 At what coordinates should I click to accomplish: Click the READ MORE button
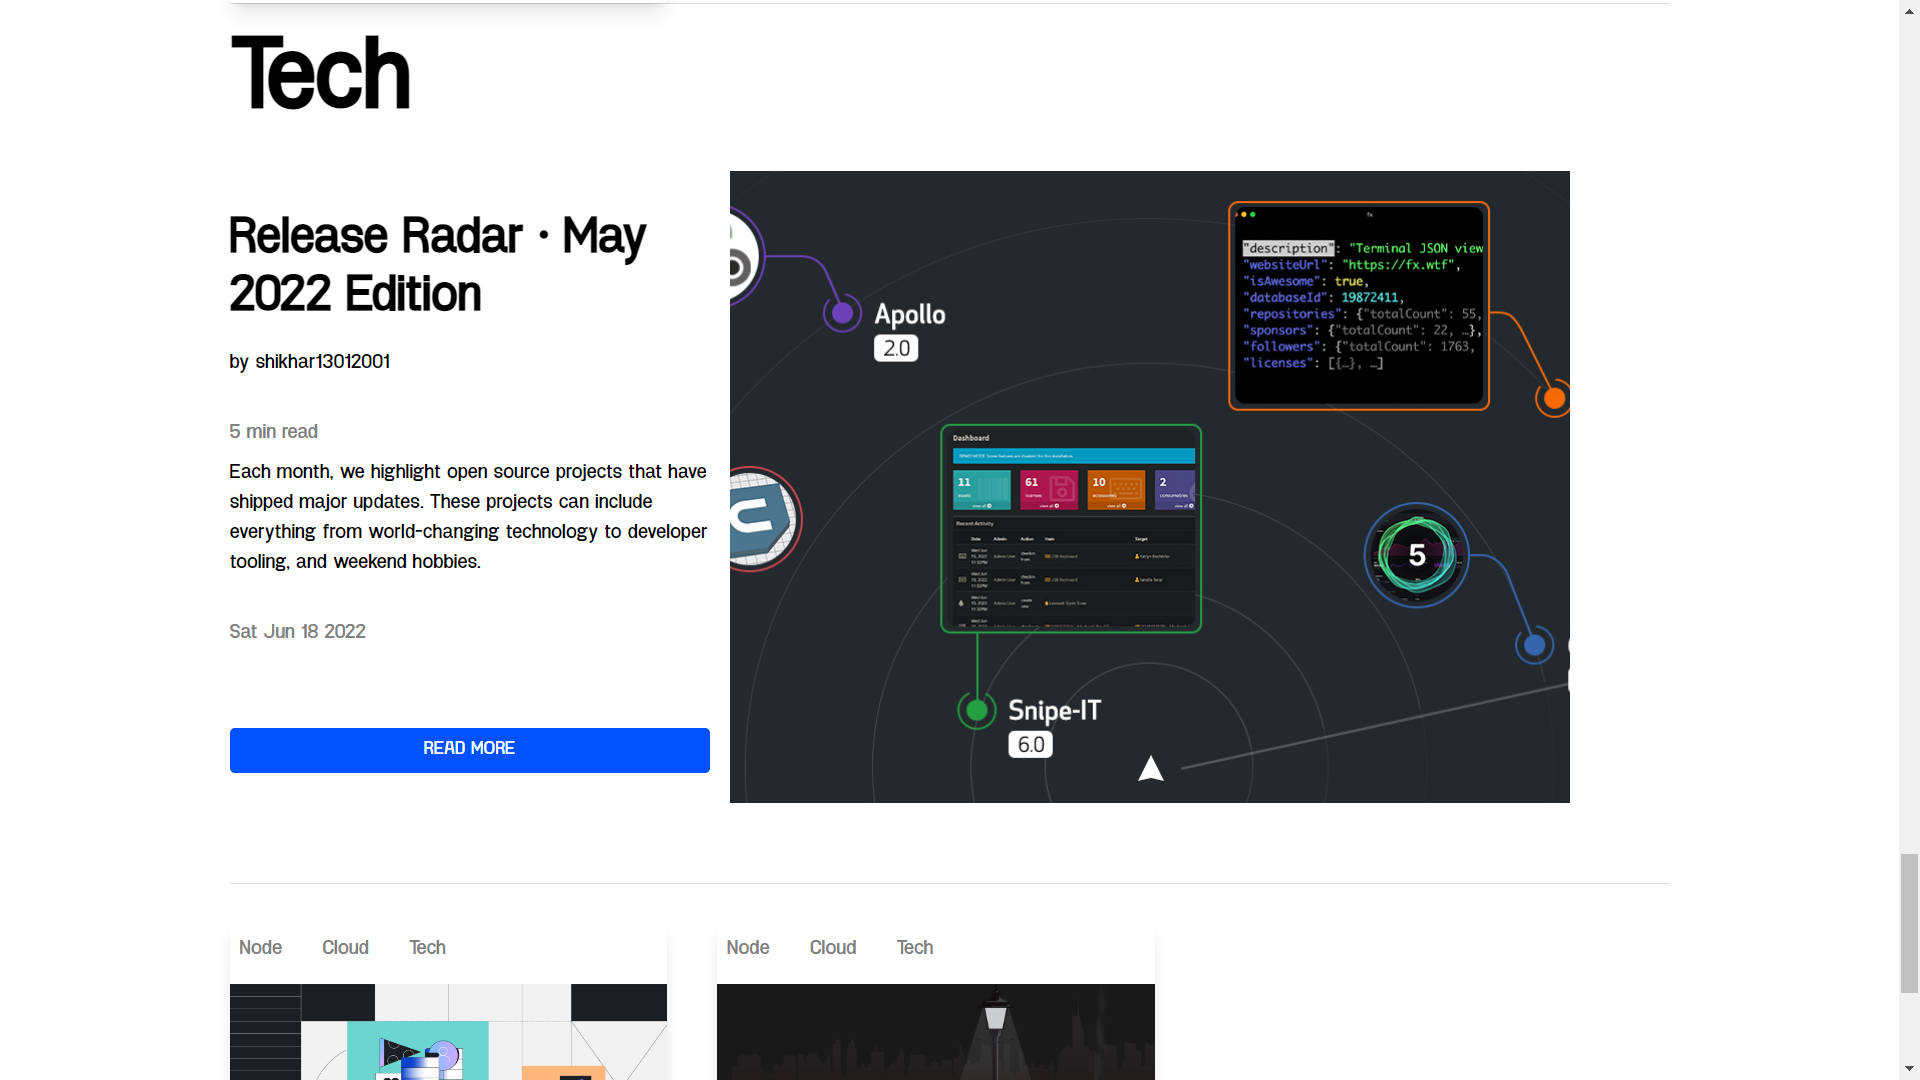tap(469, 750)
